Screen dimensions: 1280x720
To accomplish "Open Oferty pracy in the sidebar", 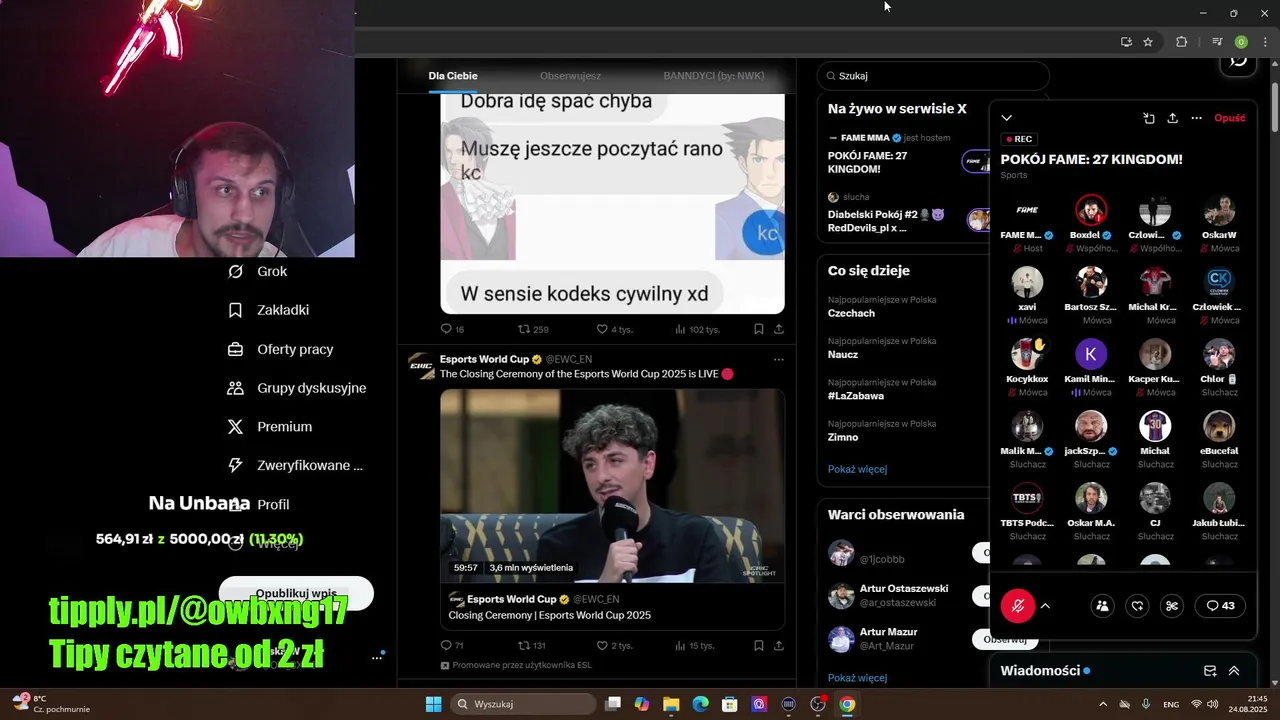I will point(281,349).
